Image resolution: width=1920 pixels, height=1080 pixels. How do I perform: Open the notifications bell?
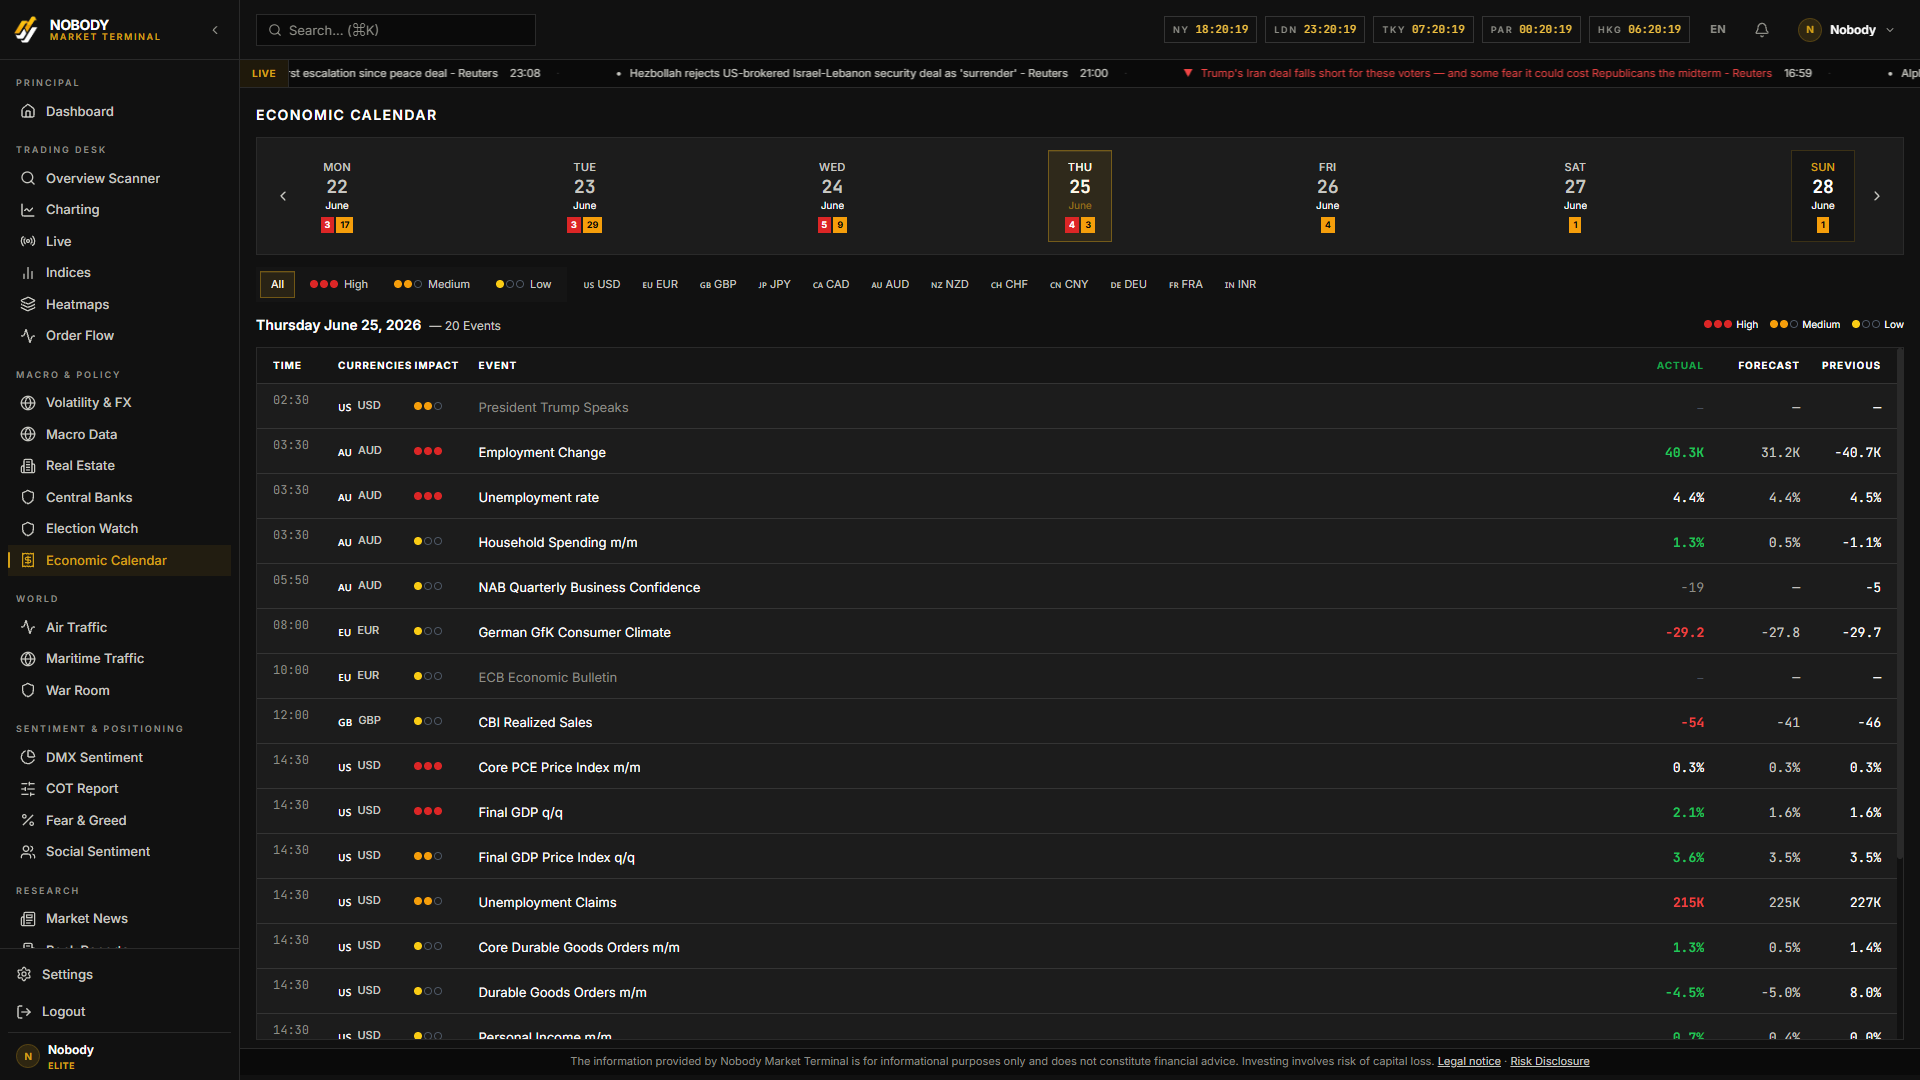tap(1762, 30)
